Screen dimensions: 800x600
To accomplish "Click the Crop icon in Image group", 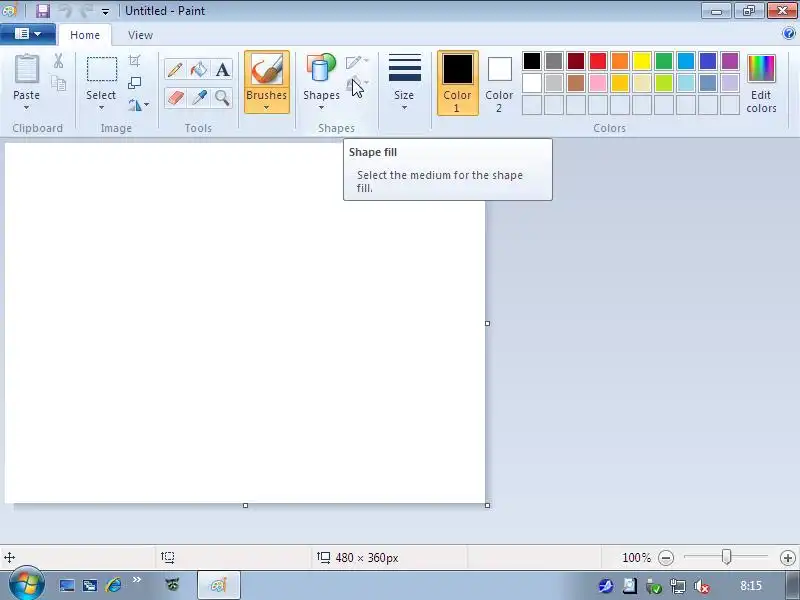I will pos(134,61).
